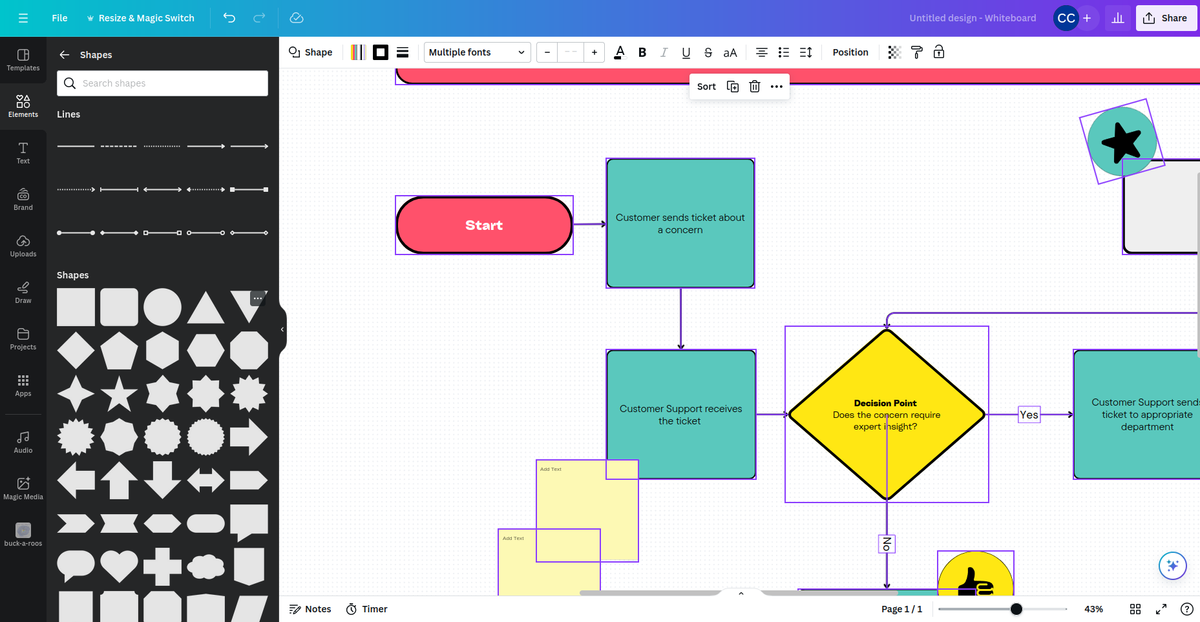Open the Brand tab in the sidebar
This screenshot has width=1200, height=622.
point(23,199)
